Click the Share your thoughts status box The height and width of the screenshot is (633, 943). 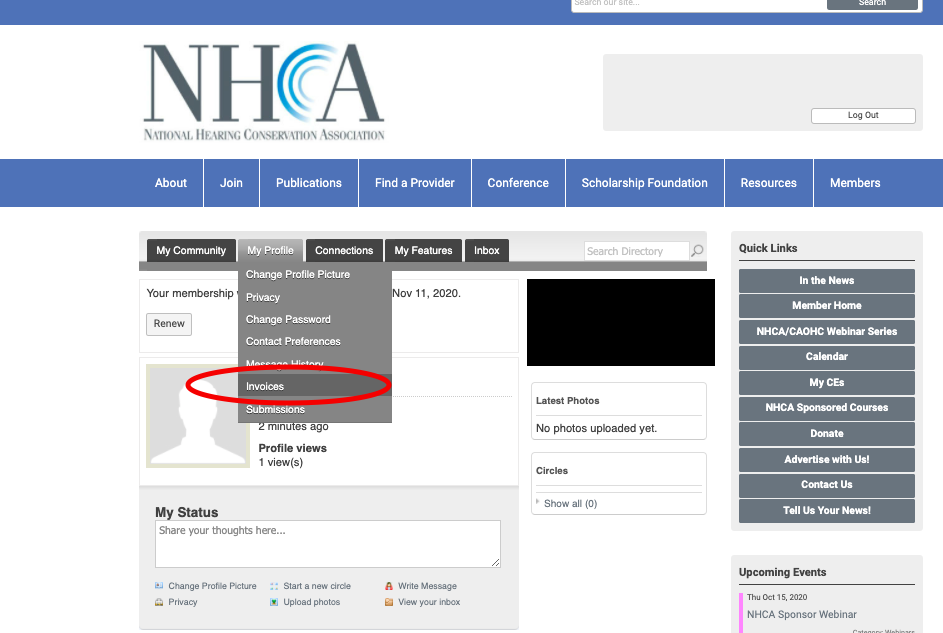(x=328, y=544)
